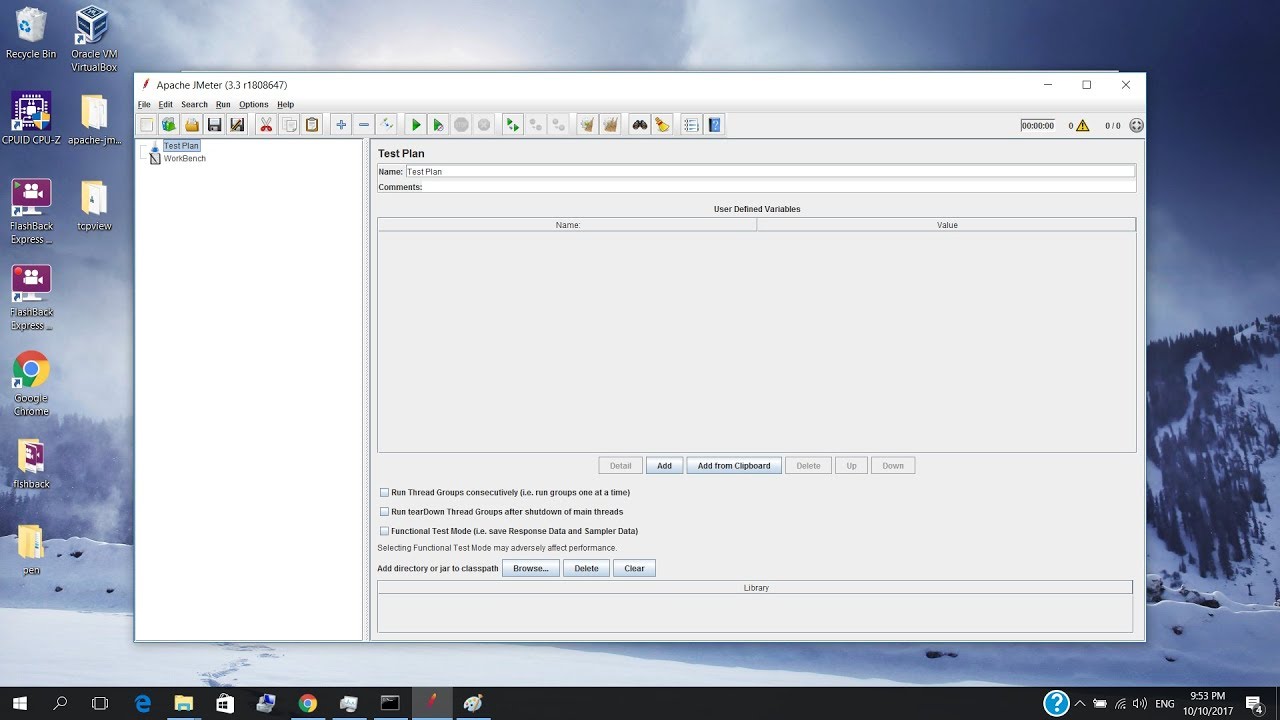Screen dimensions: 1280x720
Task: Click the classpath Delete button
Action: 586,568
